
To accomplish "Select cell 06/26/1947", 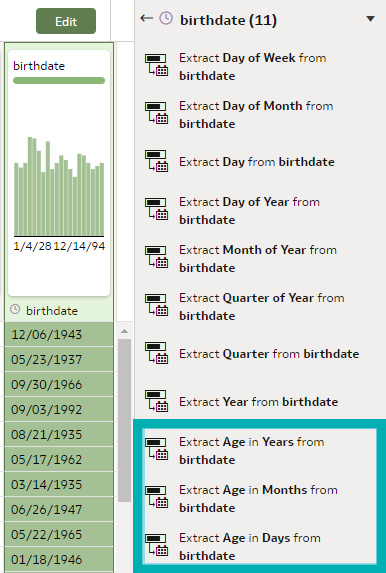I will 59,509.
